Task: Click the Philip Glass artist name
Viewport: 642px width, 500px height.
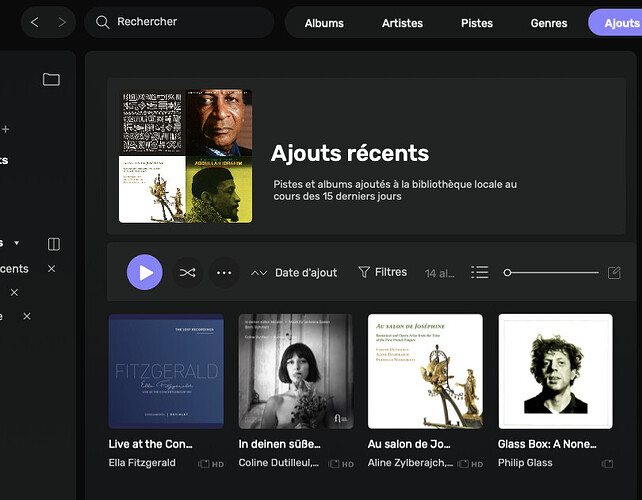Action: [x=525, y=463]
